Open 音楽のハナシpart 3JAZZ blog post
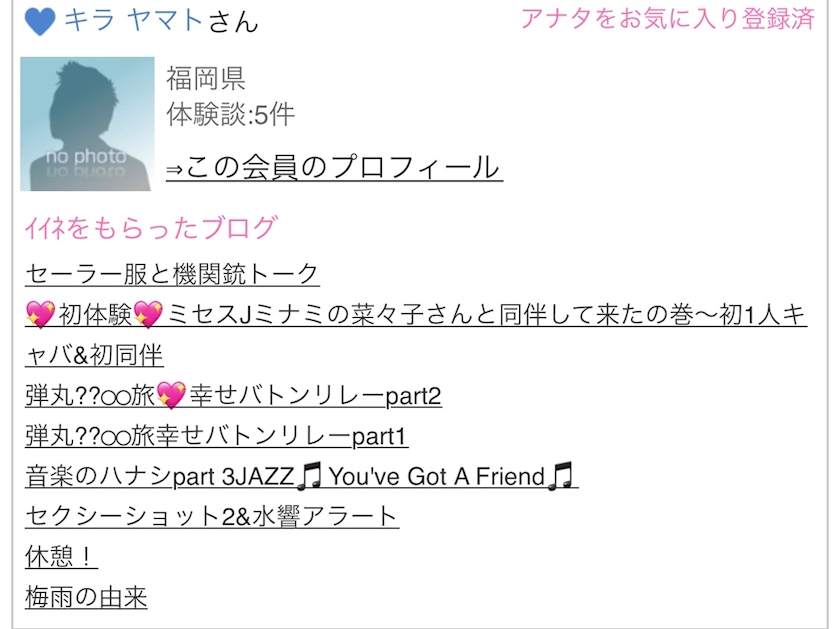Viewport: 840px width, 629px height. click(302, 476)
